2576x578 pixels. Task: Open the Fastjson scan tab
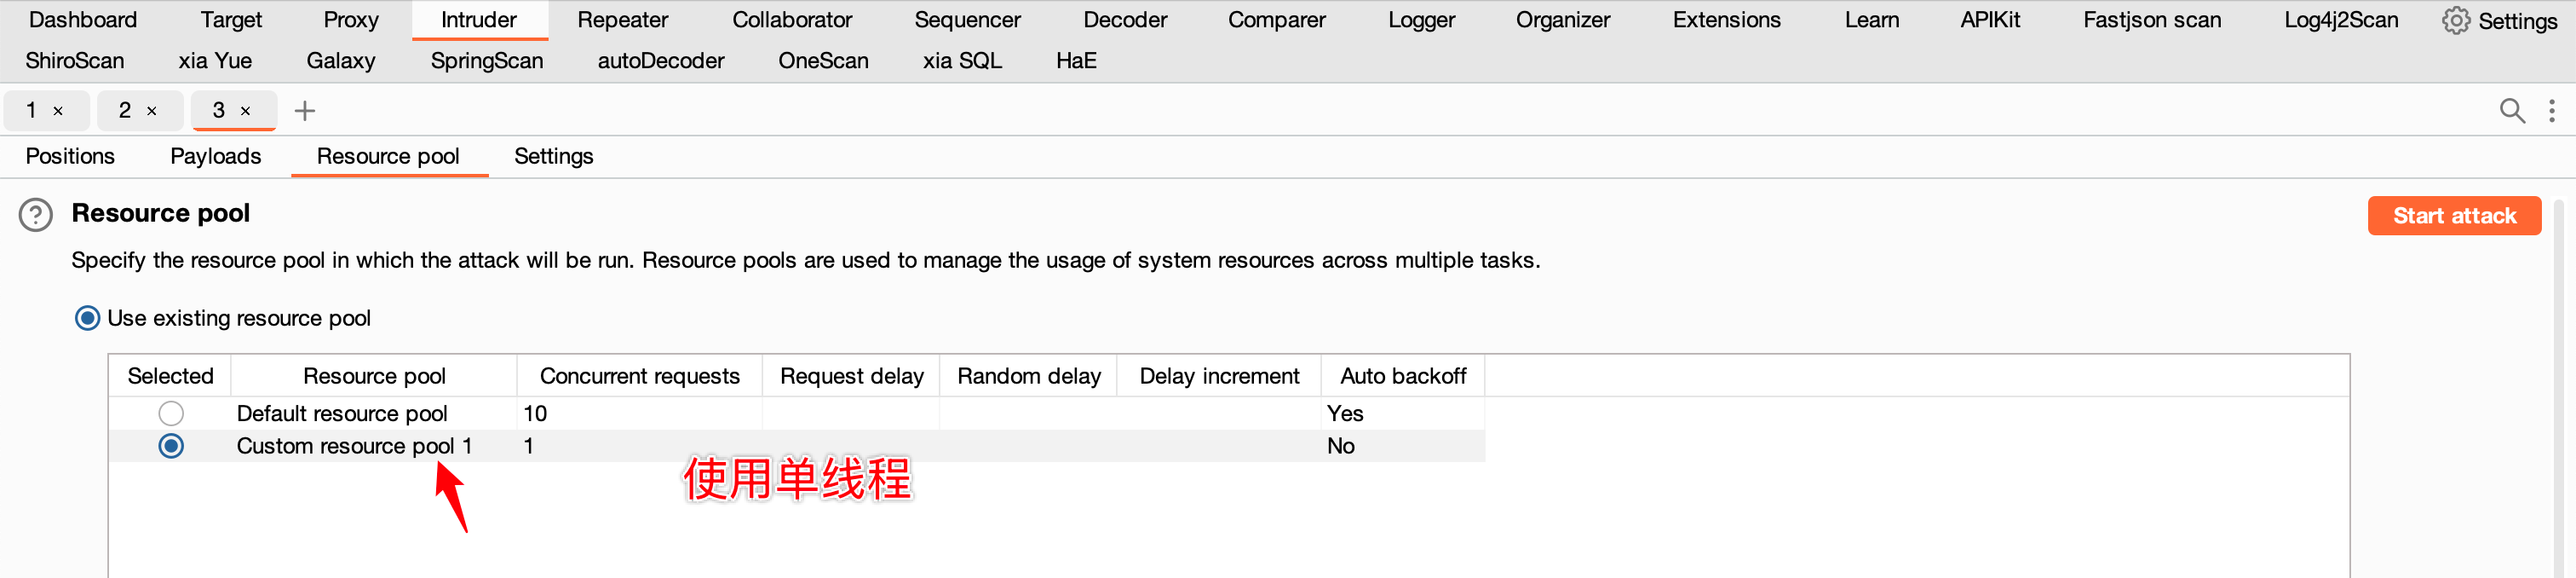click(x=2152, y=20)
